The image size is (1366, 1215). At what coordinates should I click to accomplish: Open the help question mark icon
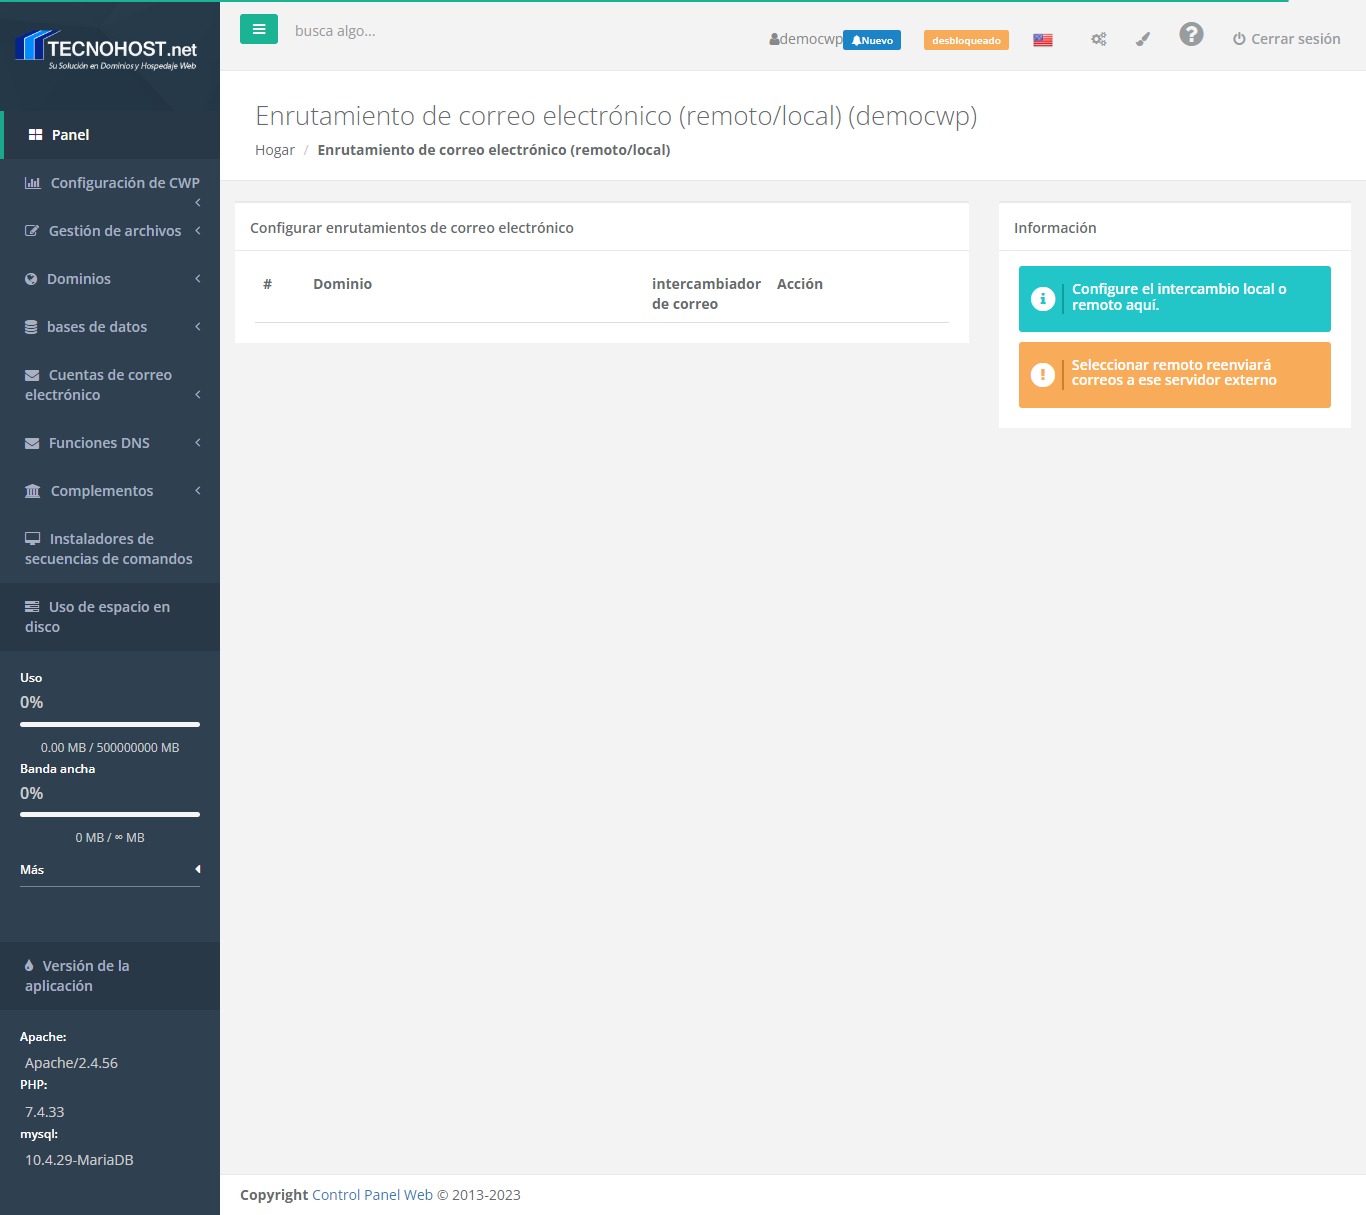[1190, 35]
